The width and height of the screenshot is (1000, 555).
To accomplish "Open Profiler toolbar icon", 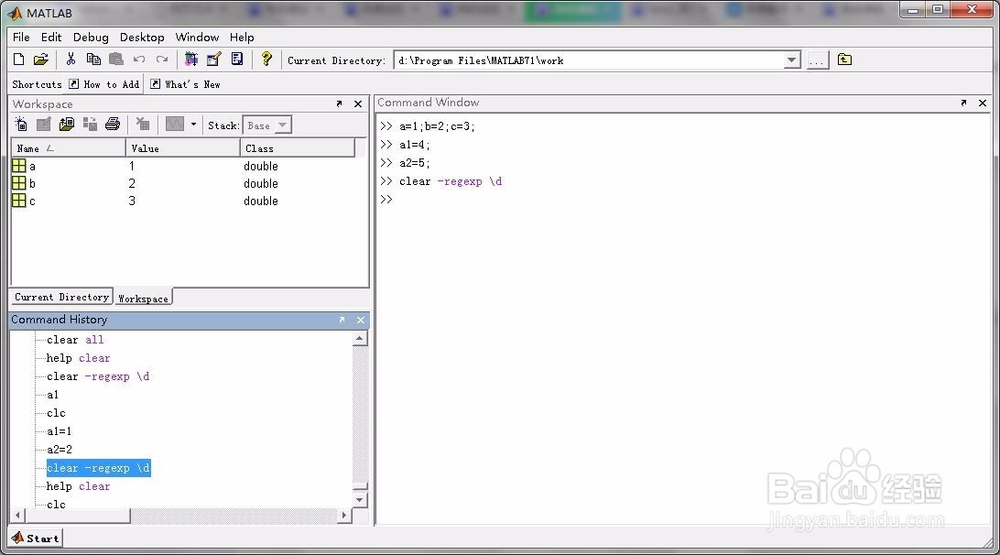I will [237, 59].
